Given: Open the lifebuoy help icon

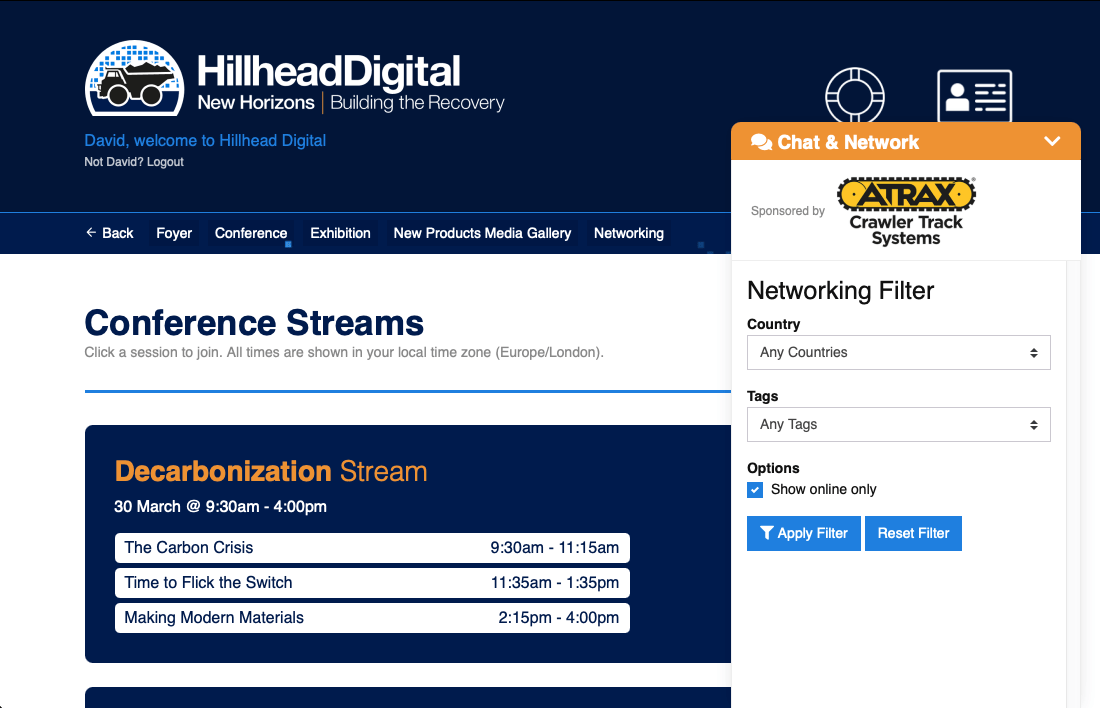Looking at the screenshot, I should coord(854,95).
